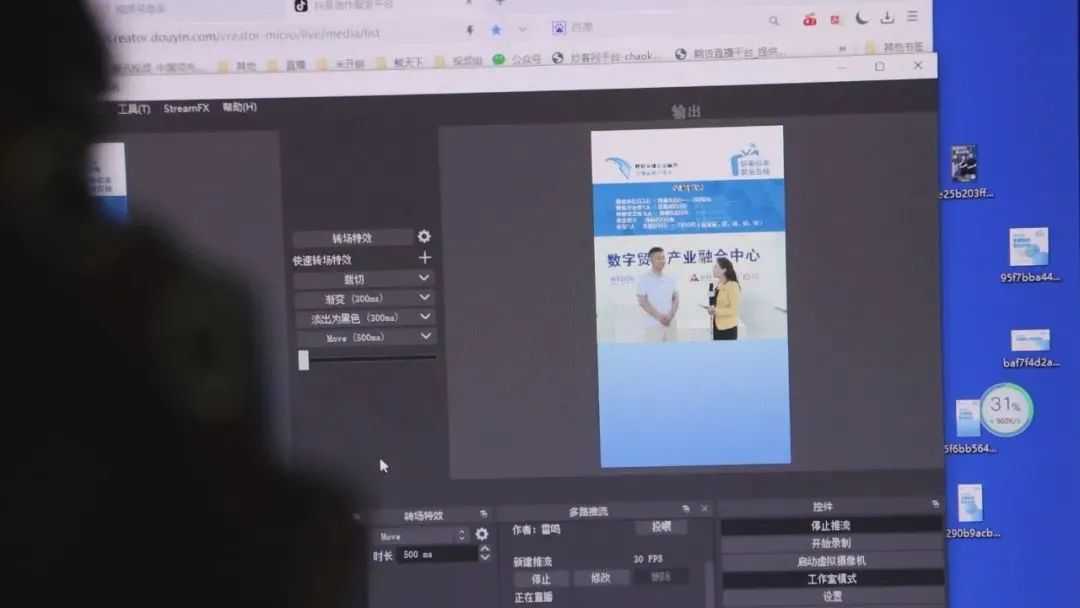This screenshot has height=608, width=1080.
Task: Open the StreamFX menu
Action: point(186,108)
